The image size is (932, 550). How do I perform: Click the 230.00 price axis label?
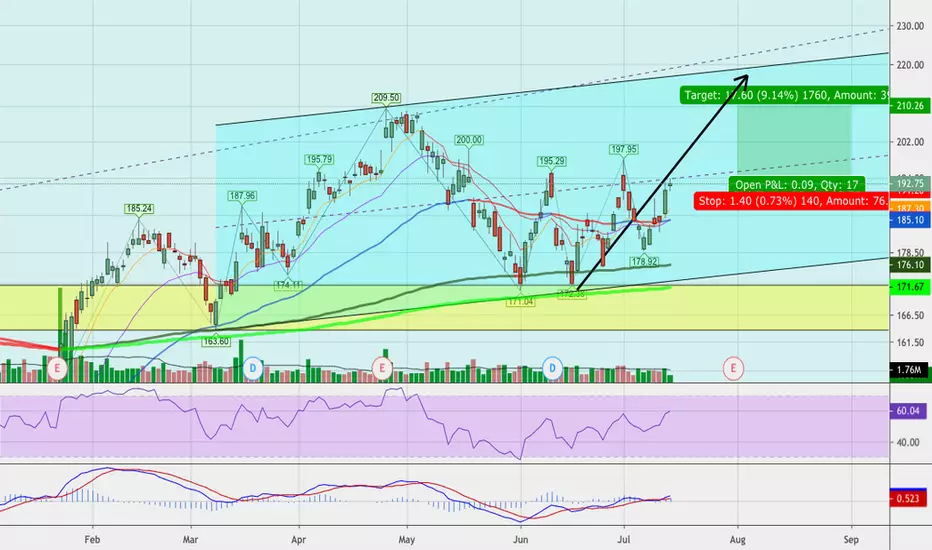click(910, 27)
